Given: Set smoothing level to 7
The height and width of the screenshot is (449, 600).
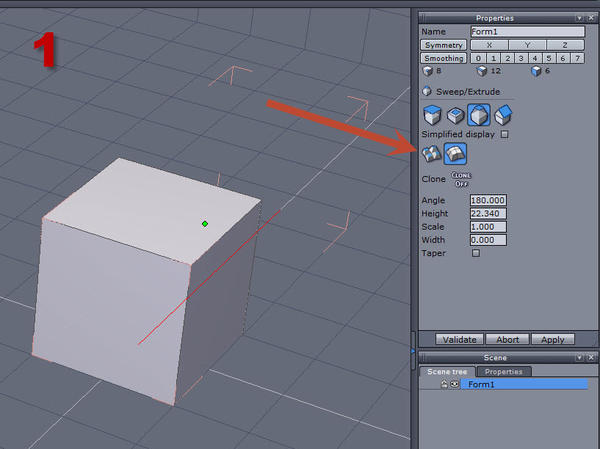Looking at the screenshot, I should pyautogui.click(x=577, y=58).
